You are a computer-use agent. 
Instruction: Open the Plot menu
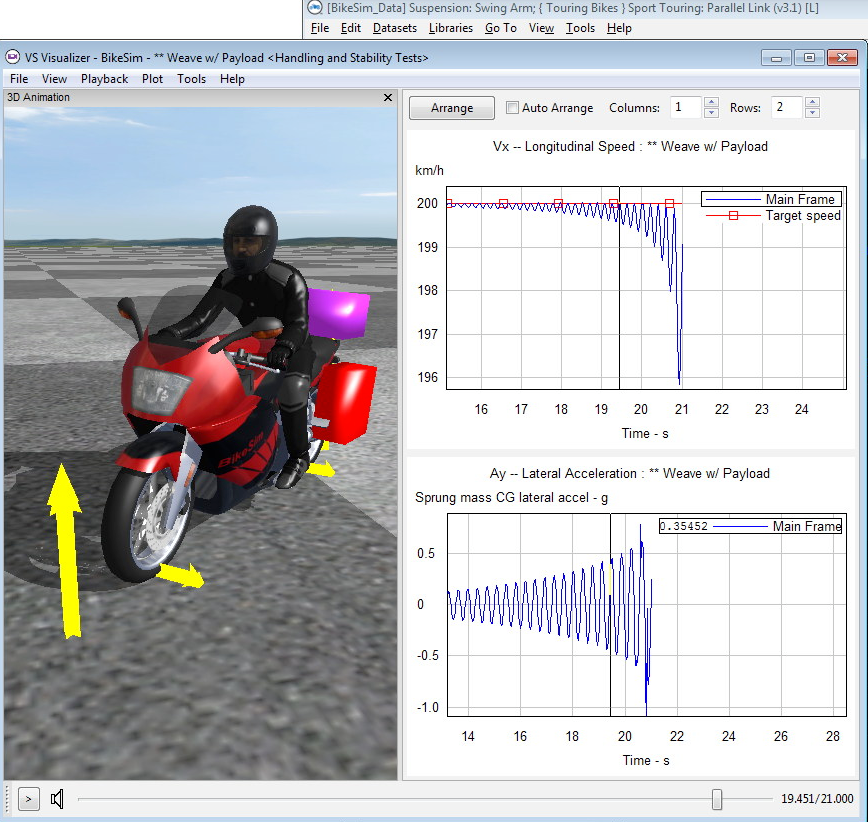(152, 79)
